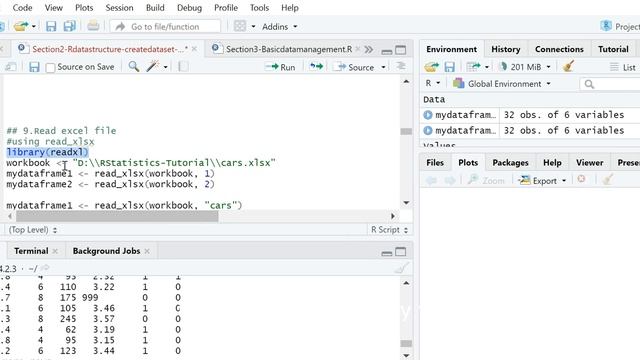640x360 pixels.
Task: Open the Debug menu
Action: pyautogui.click(x=189, y=8)
